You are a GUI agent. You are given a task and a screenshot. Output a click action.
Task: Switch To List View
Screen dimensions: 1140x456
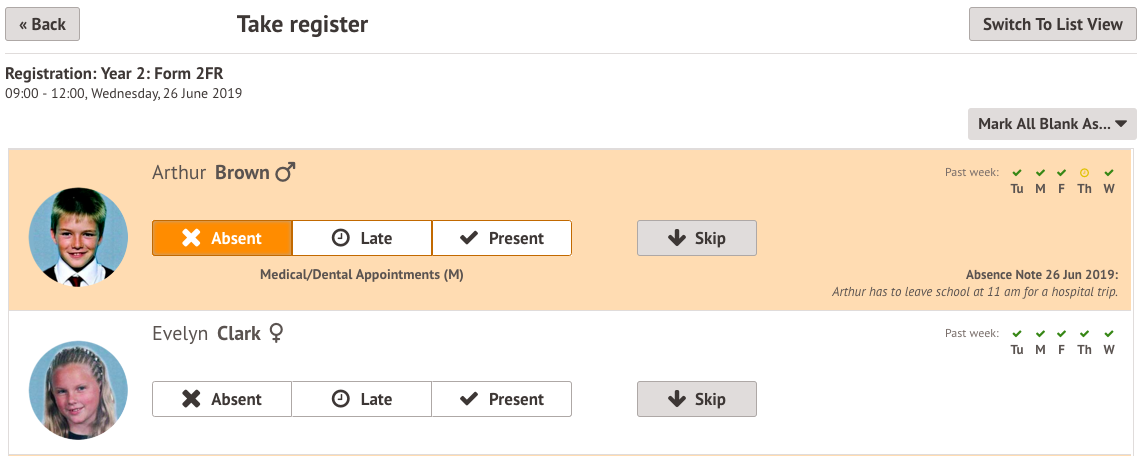[x=1052, y=24]
